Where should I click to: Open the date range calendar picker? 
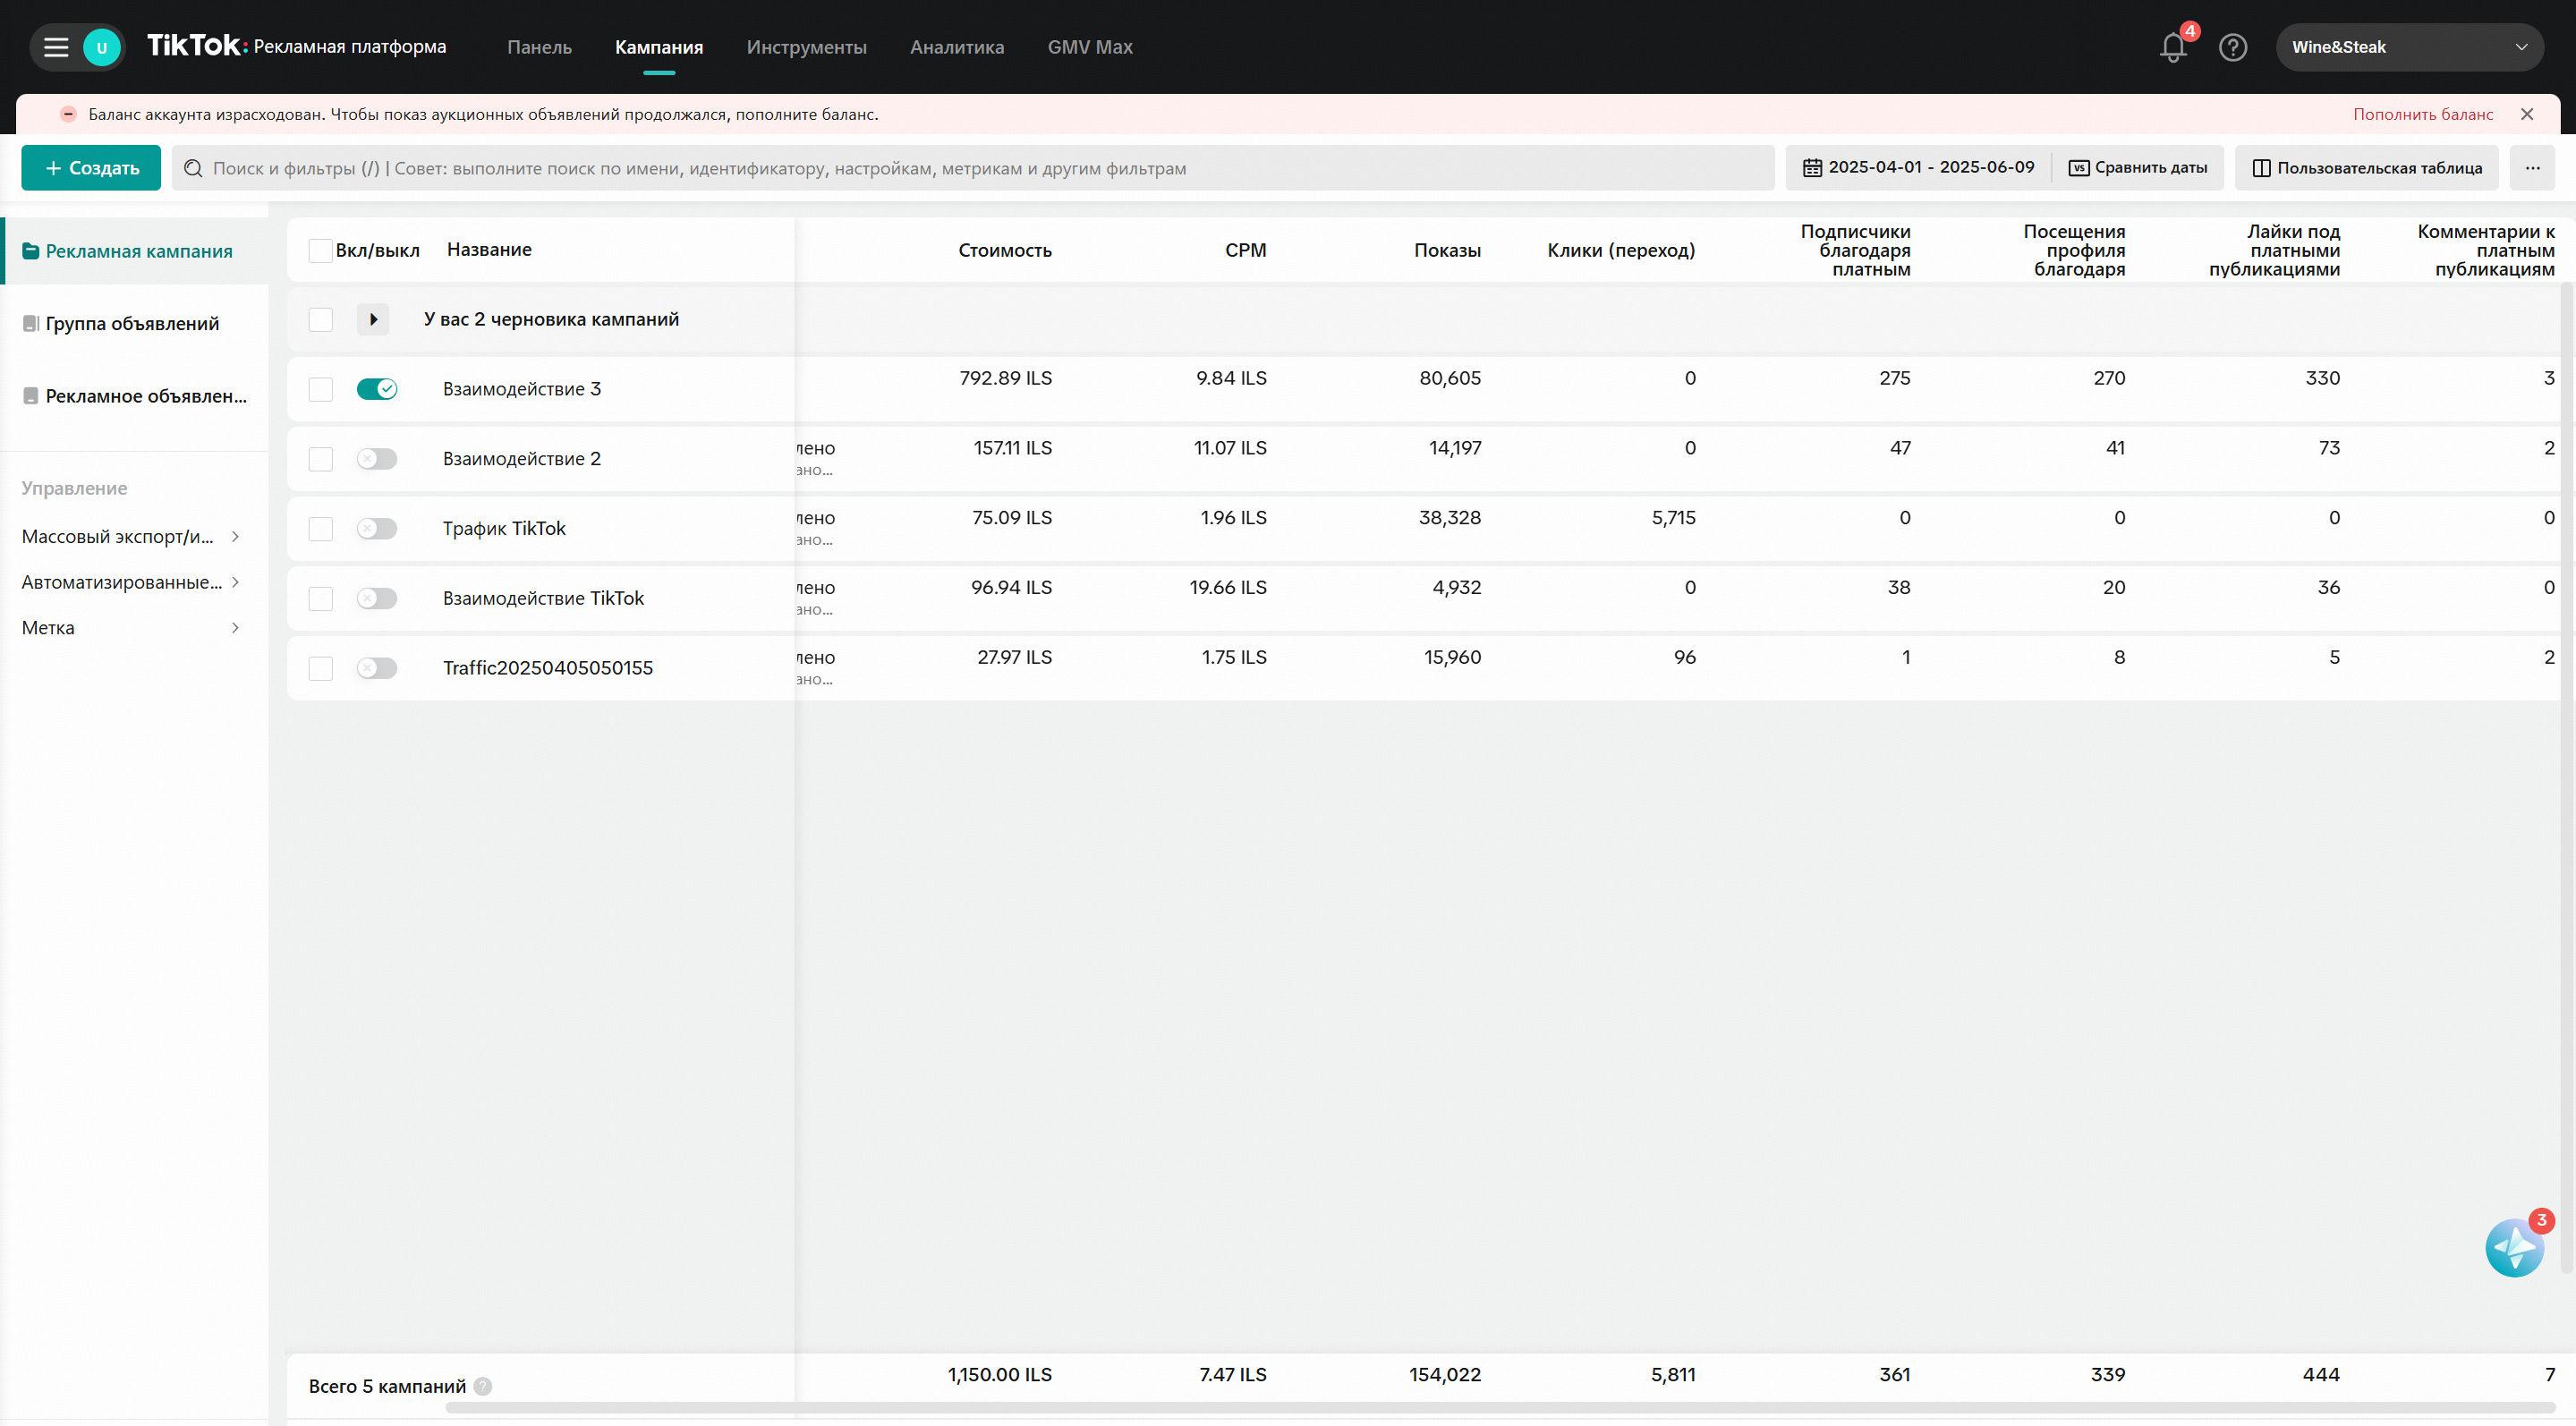tap(1918, 168)
